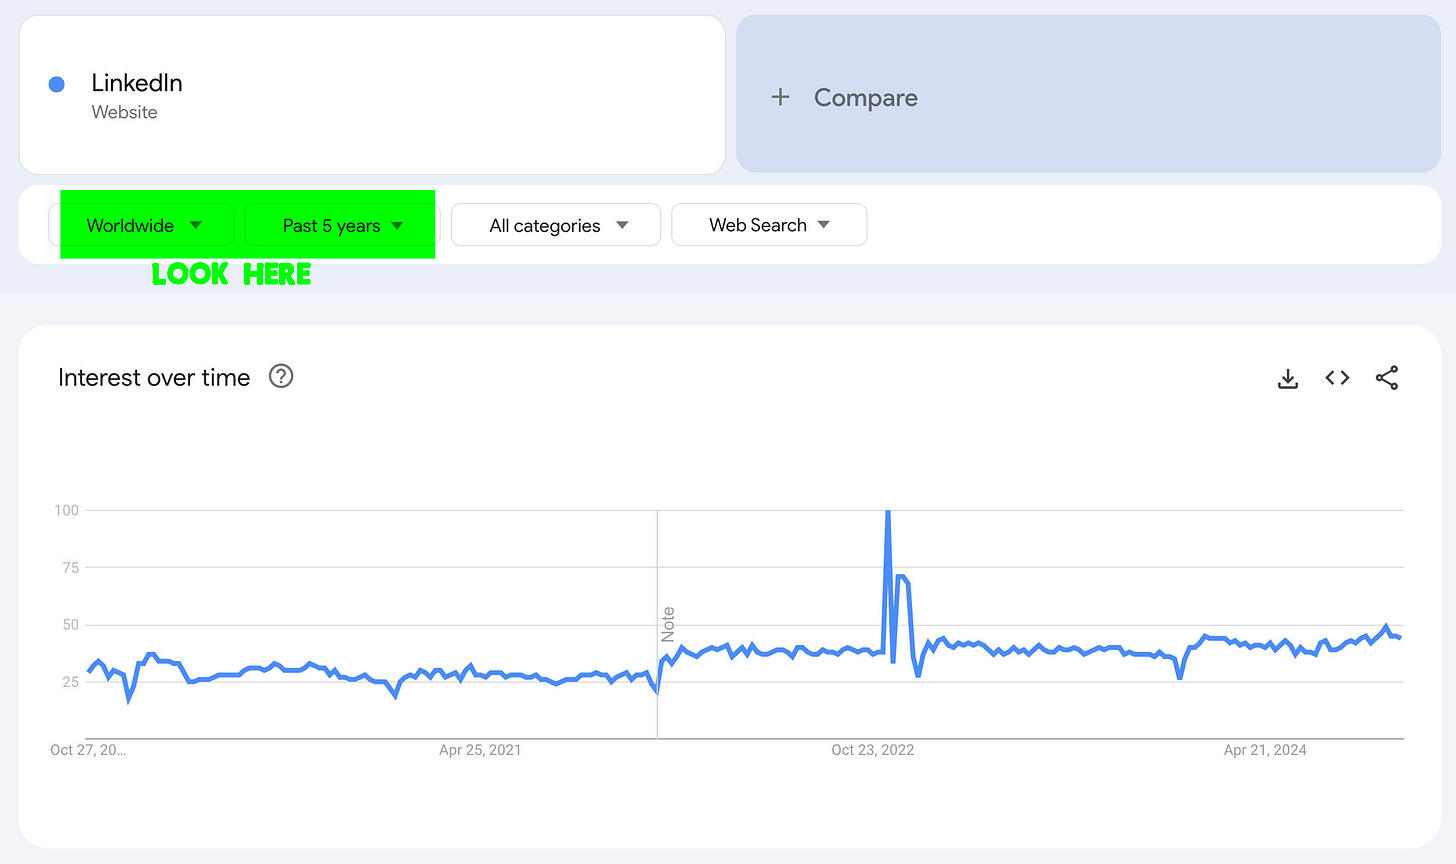
Task: Click the truncated Oct 27 axis label
Action: point(88,750)
